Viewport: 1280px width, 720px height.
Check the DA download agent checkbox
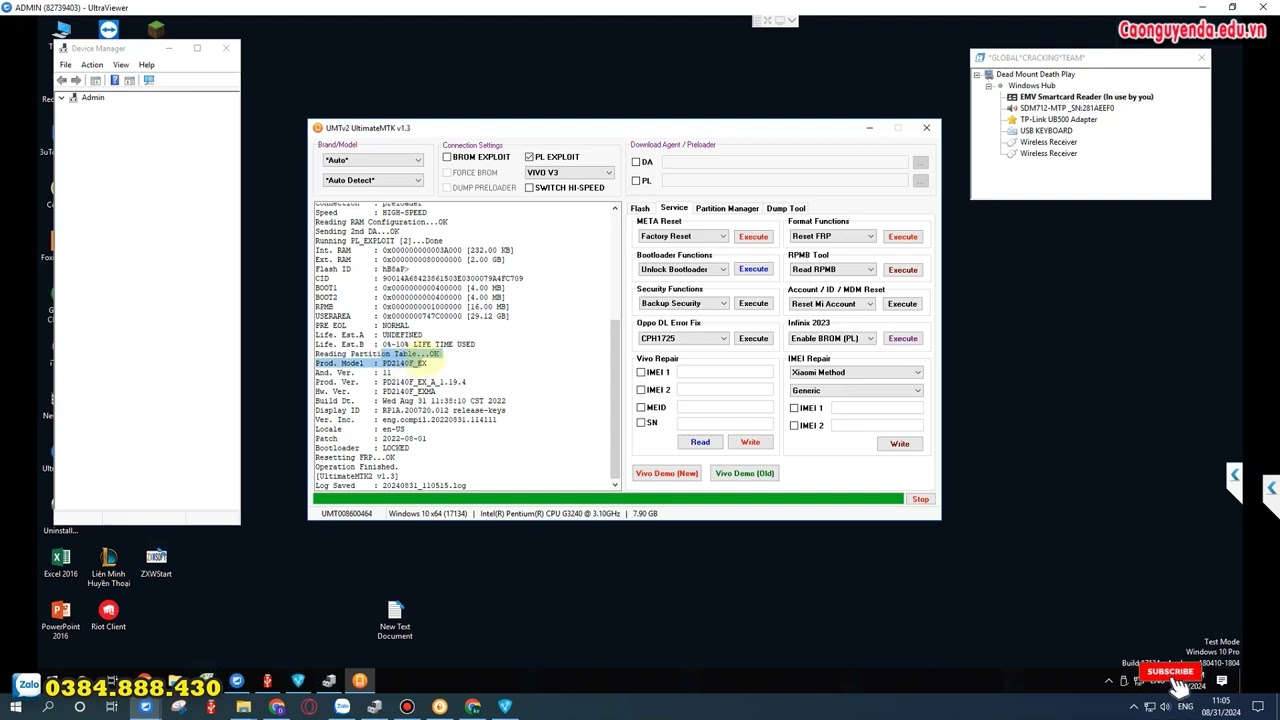636,162
